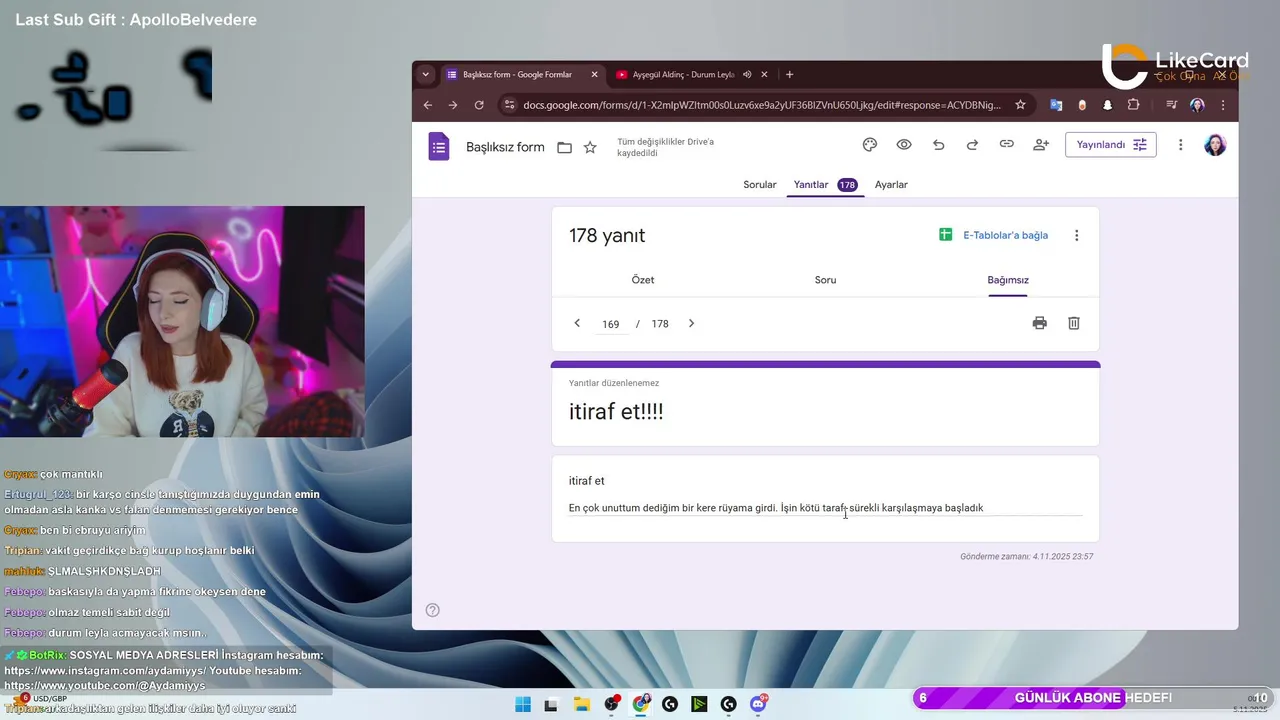Image resolution: width=1280 pixels, height=720 pixels.
Task: Open responses card three-dot menu
Action: pos(1077,236)
